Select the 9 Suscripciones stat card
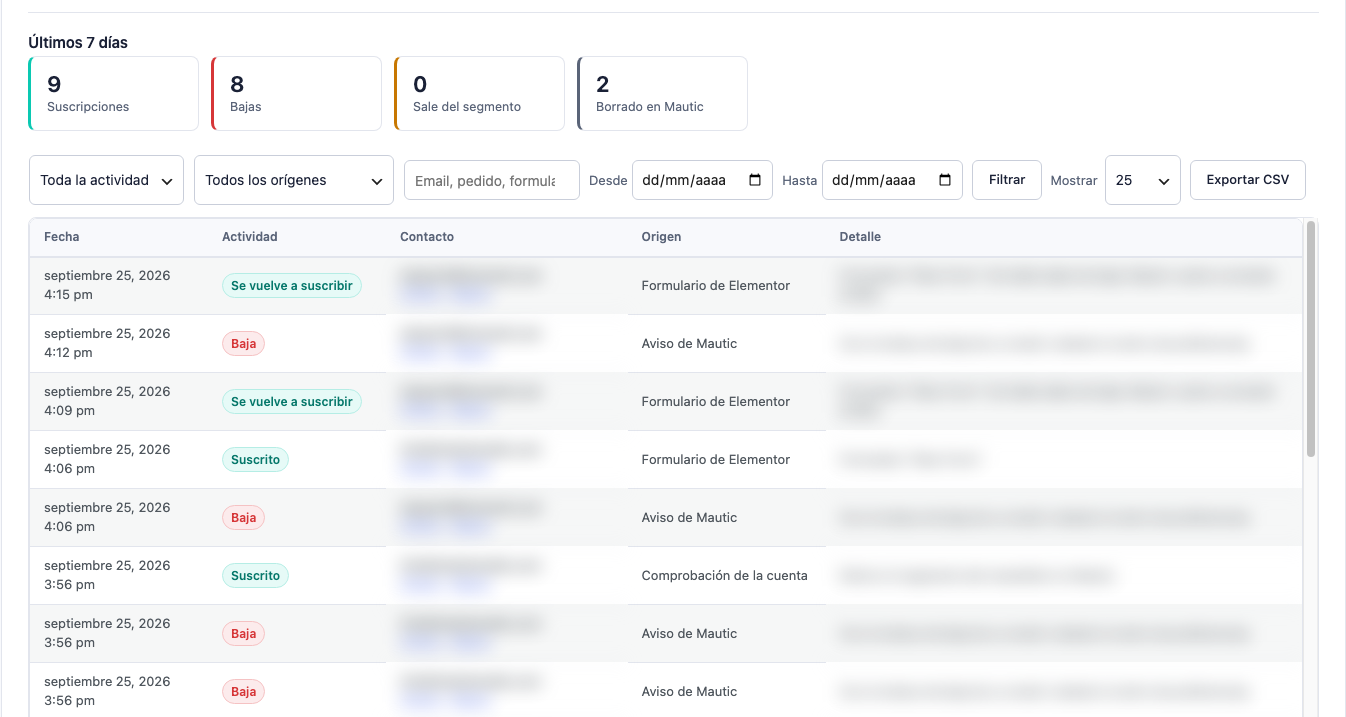This screenshot has height=717, width=1346. pos(113,93)
